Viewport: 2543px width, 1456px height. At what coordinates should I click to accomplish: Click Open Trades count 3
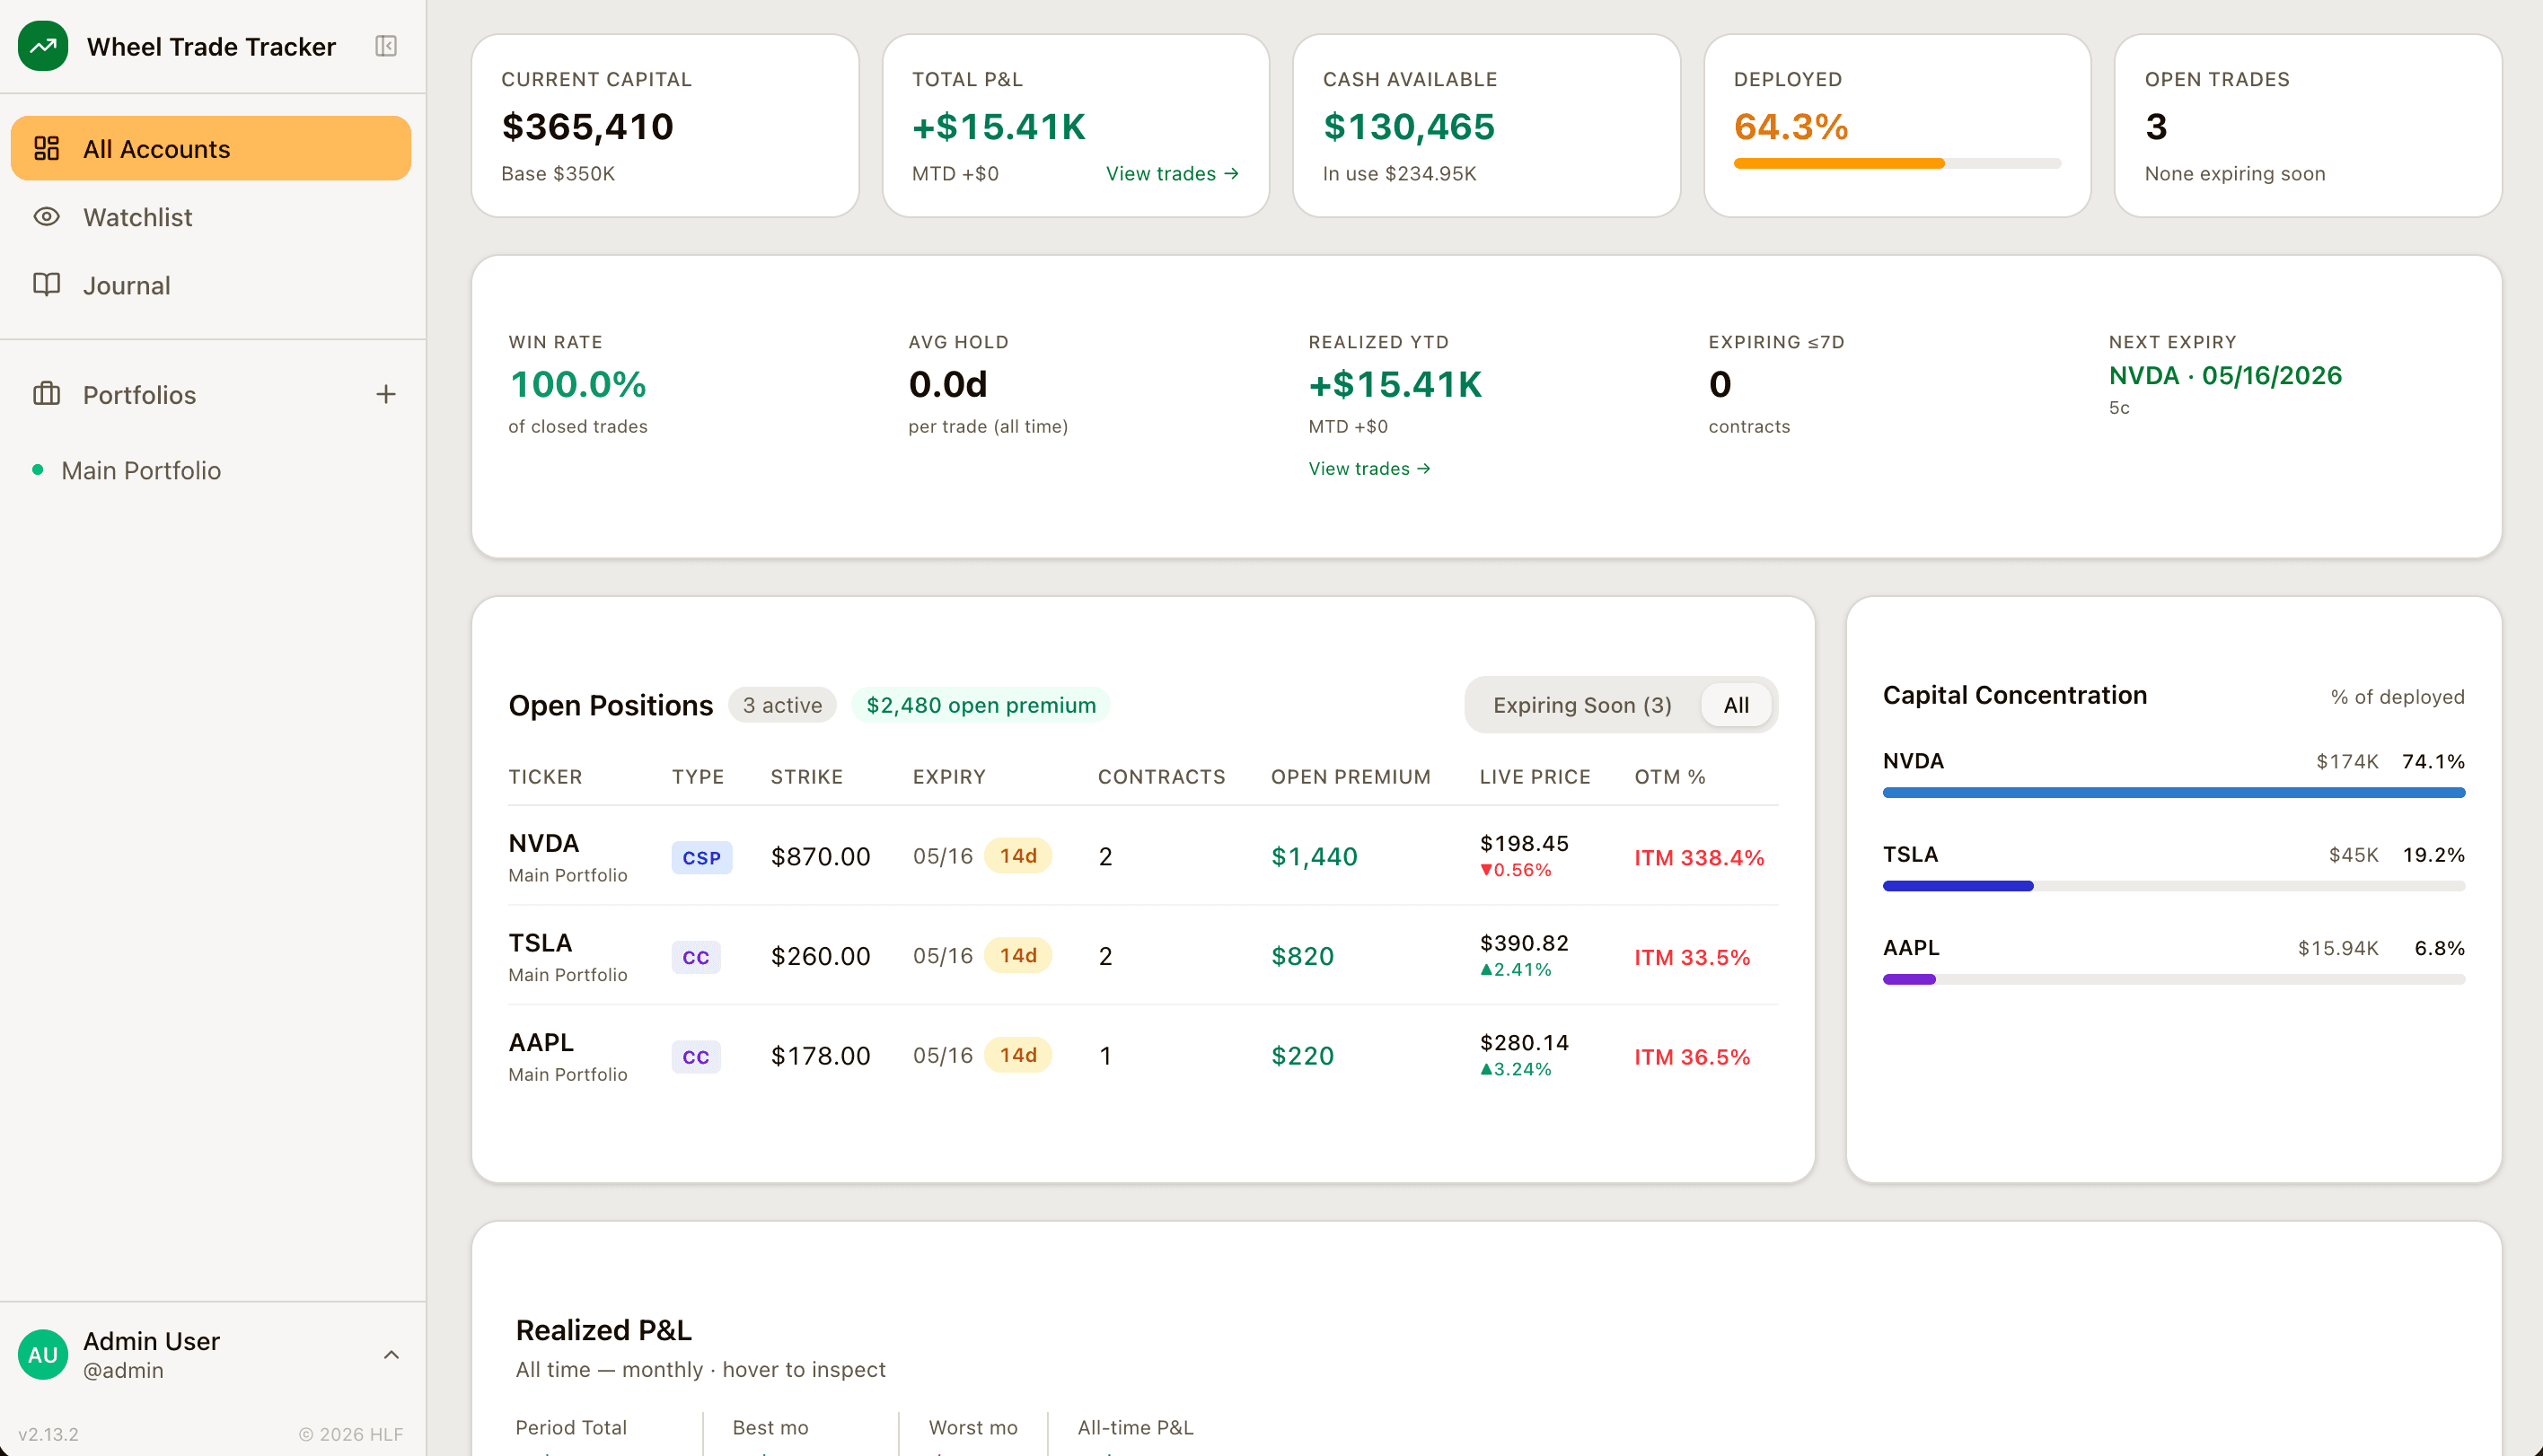(2156, 126)
